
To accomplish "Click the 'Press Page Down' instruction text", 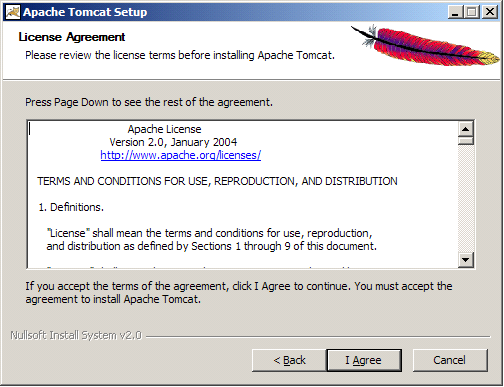I will click(149, 102).
